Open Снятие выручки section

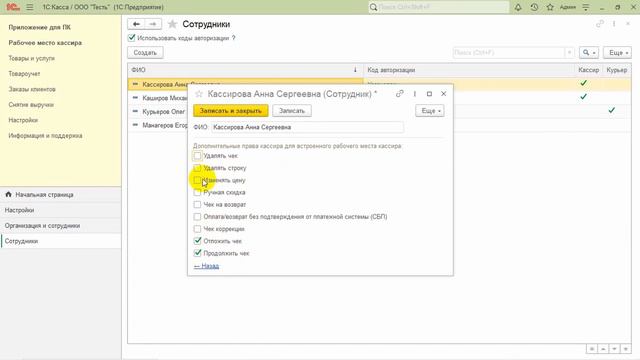click(x=31, y=105)
